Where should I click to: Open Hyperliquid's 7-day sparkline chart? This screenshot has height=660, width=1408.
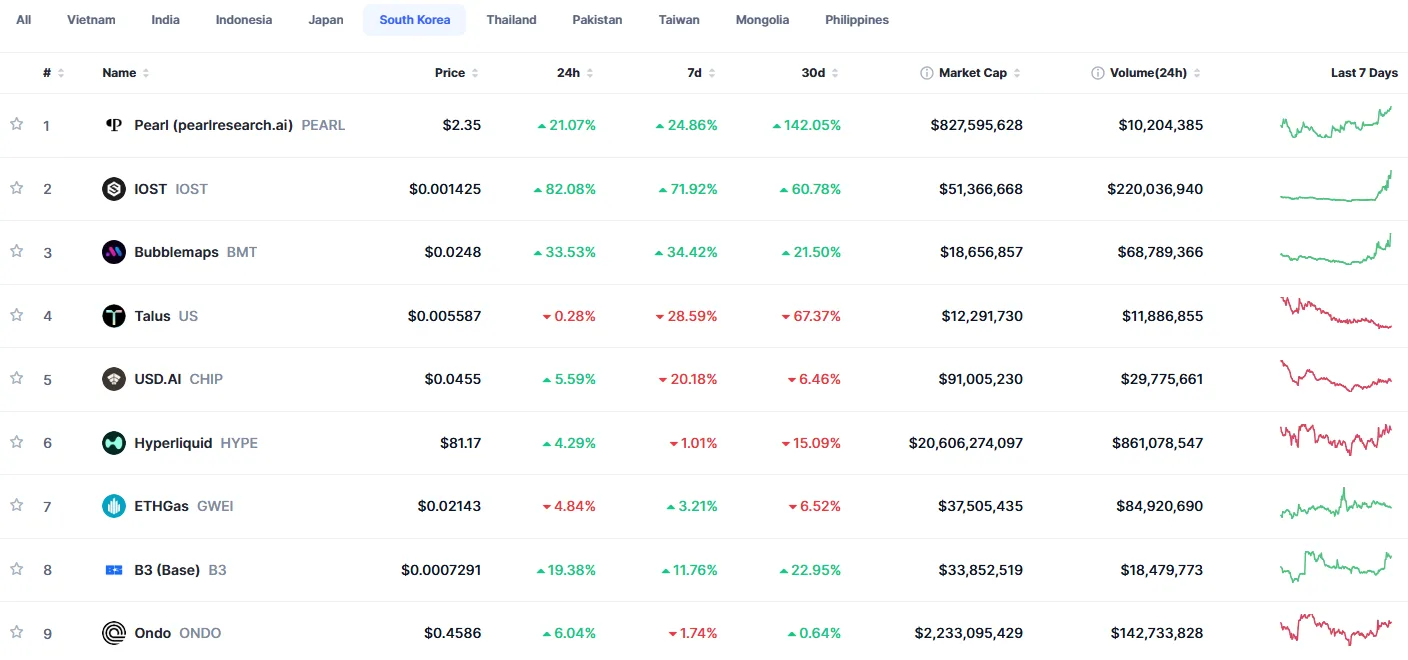1336,440
